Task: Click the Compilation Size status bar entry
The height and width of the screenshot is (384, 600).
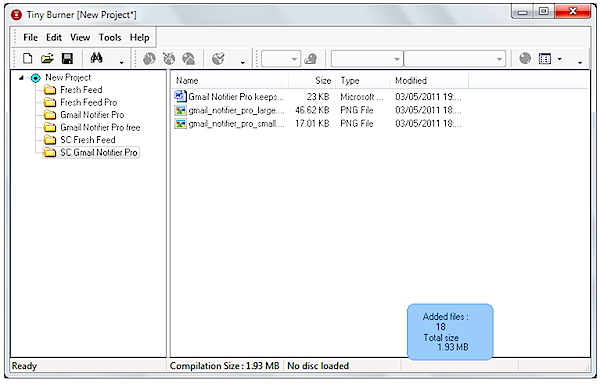Action: (x=225, y=366)
